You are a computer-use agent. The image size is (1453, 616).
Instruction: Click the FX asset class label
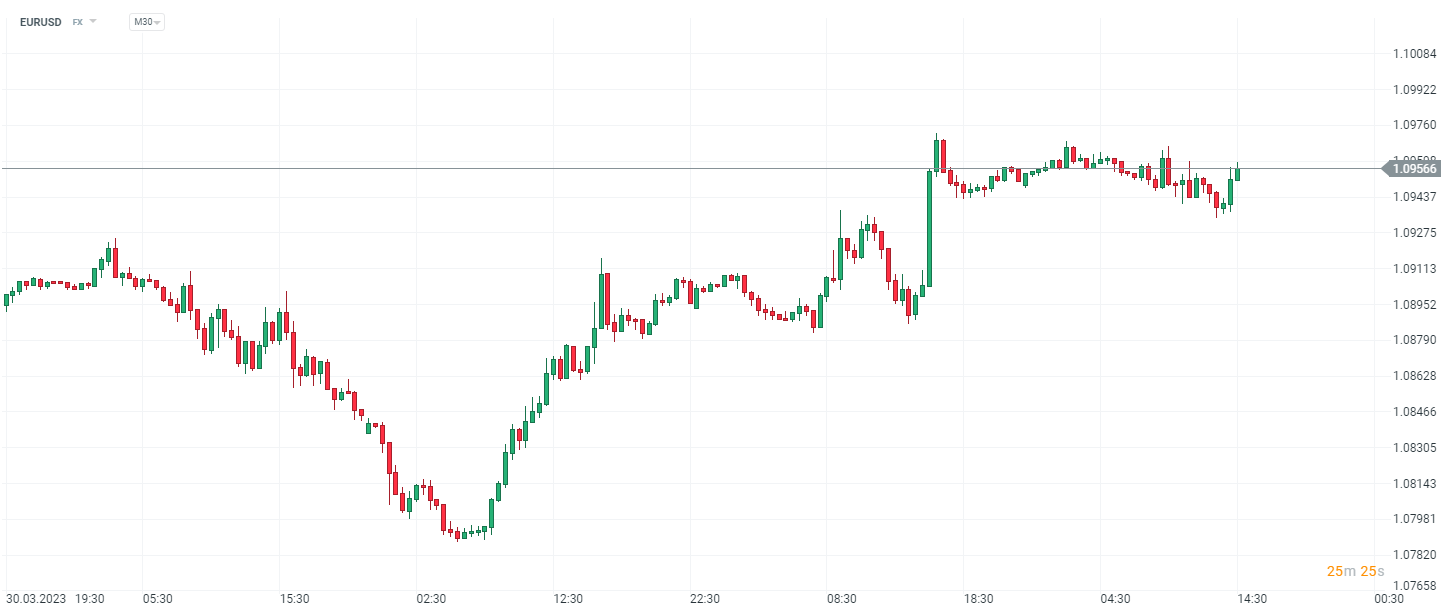point(77,21)
